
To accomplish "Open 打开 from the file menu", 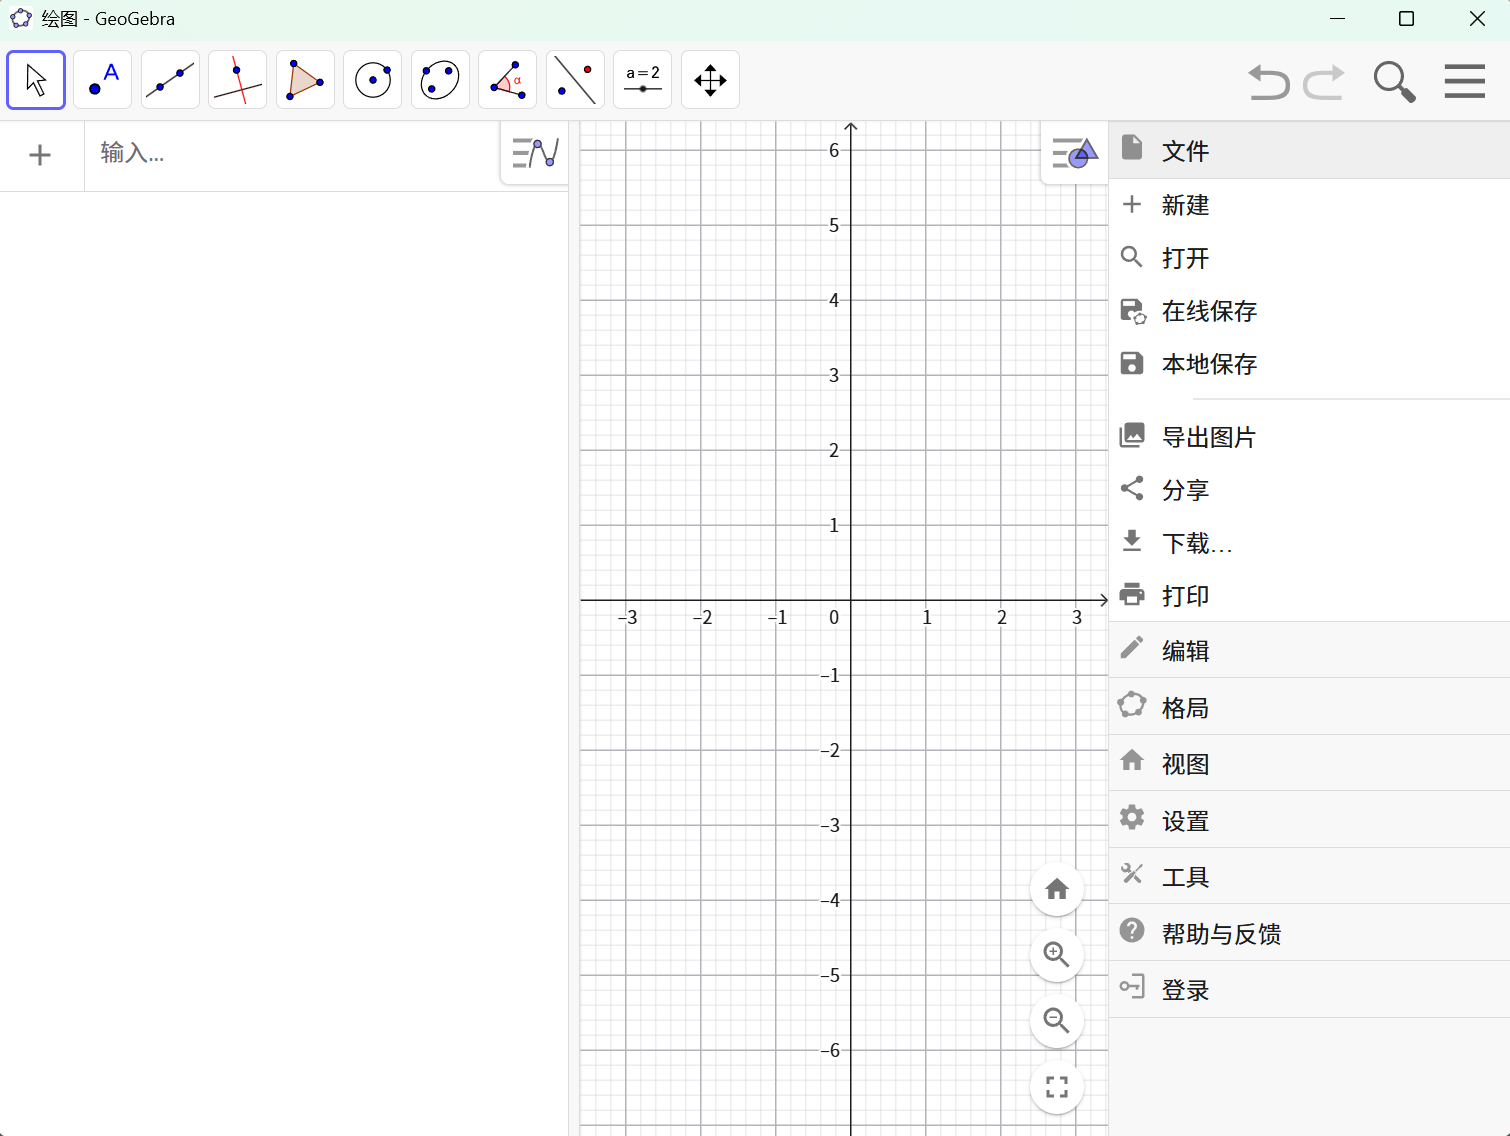I will (1185, 257).
